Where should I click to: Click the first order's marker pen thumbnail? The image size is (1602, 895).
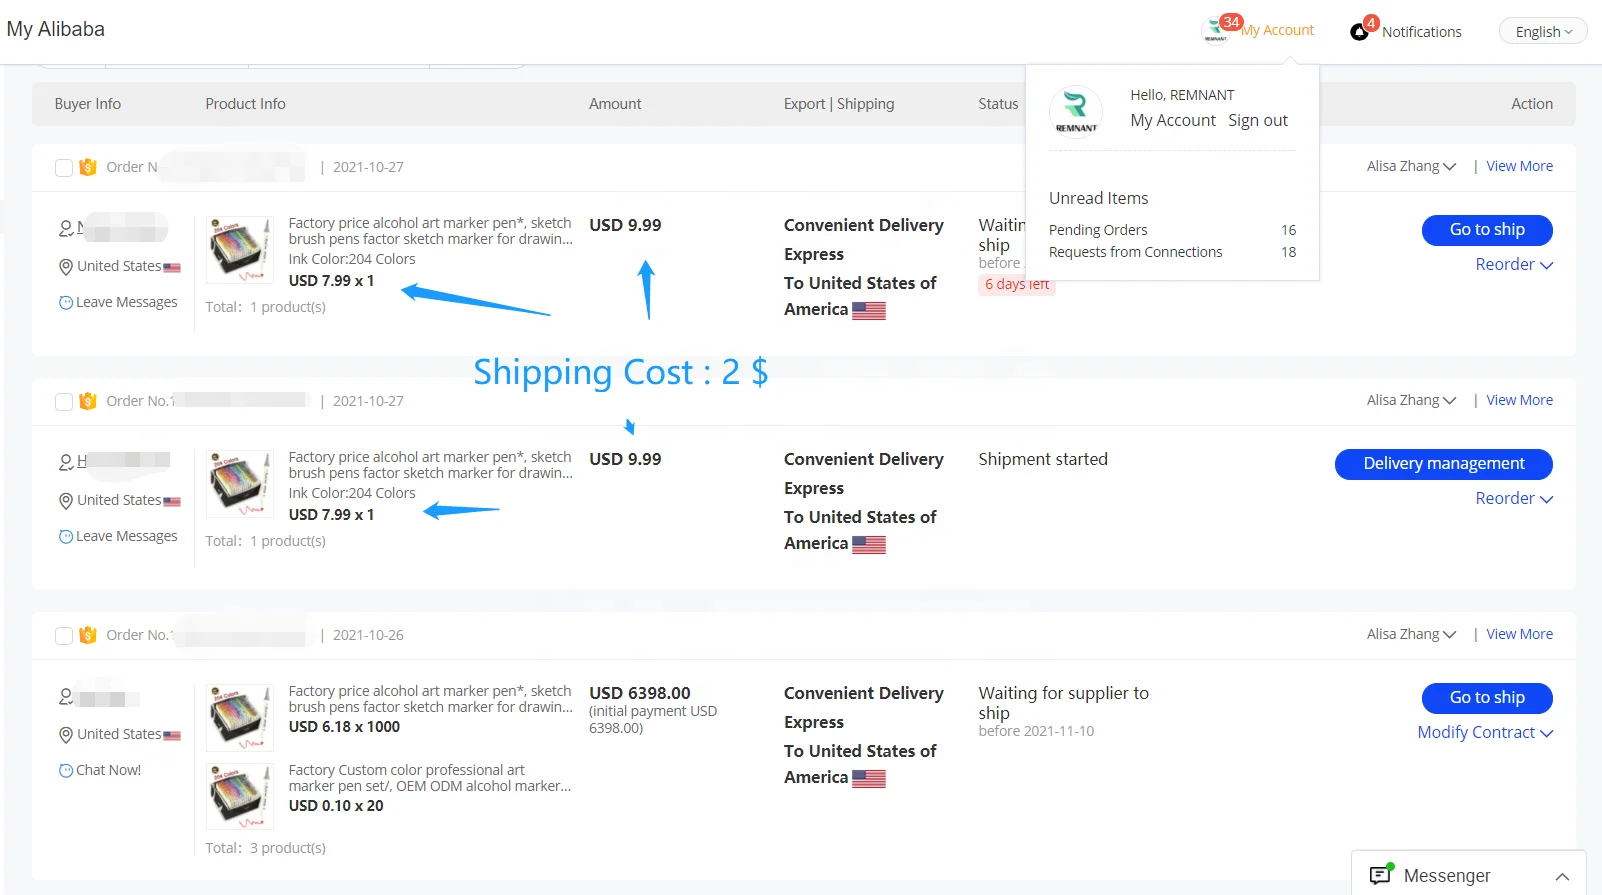(239, 250)
